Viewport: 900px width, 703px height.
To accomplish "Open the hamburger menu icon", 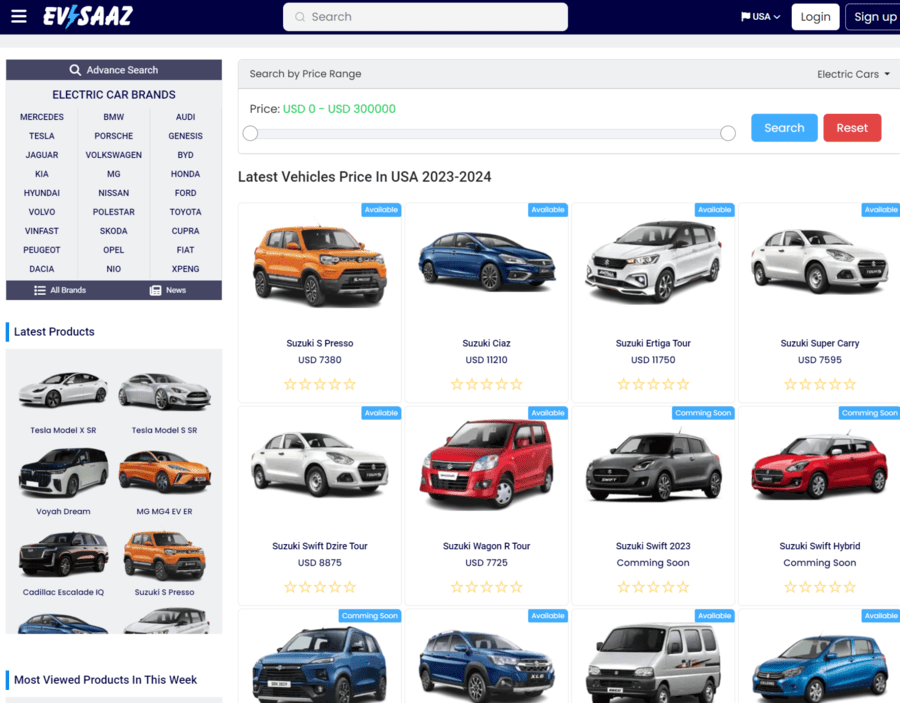I will tap(19, 16).
